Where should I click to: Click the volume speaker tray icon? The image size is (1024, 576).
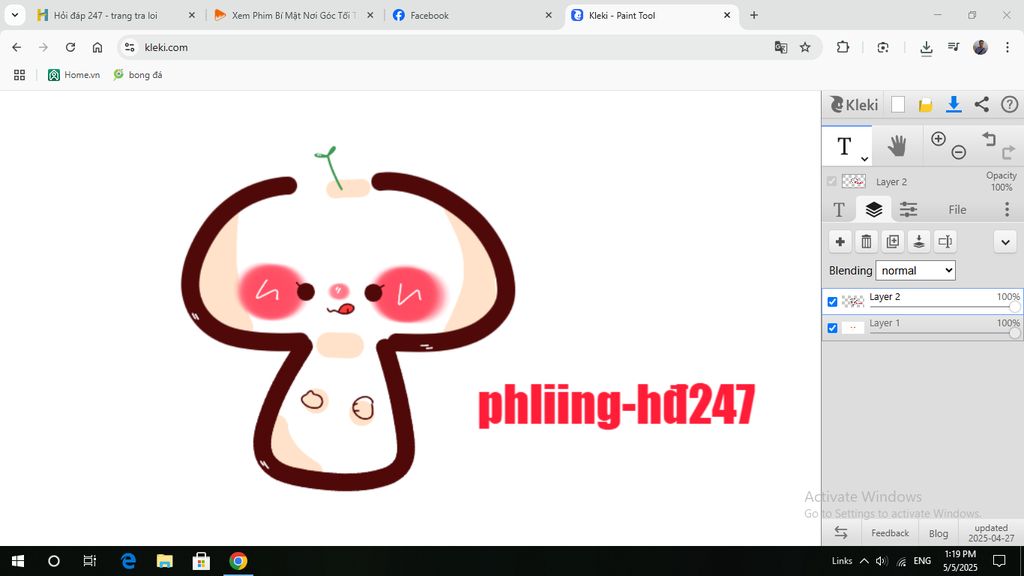[882, 561]
